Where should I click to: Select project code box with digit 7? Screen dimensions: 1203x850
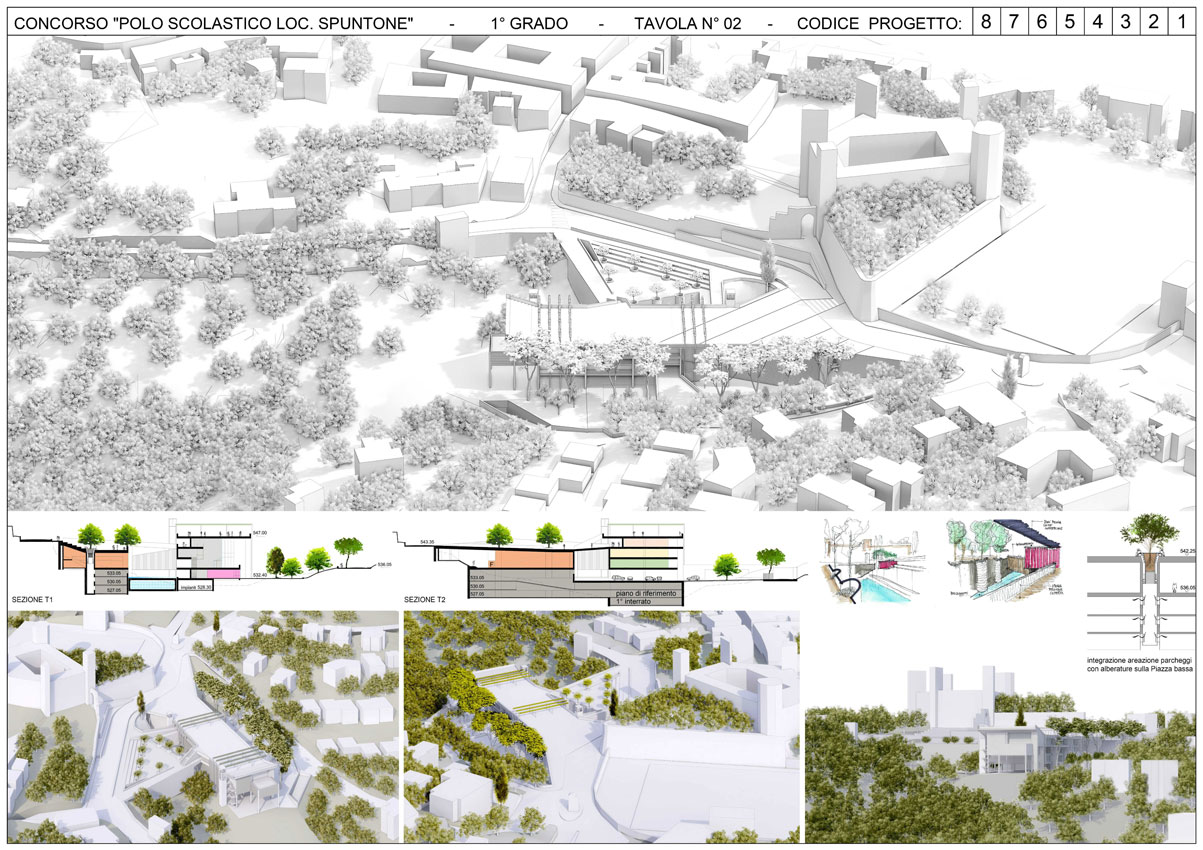(x=1014, y=22)
